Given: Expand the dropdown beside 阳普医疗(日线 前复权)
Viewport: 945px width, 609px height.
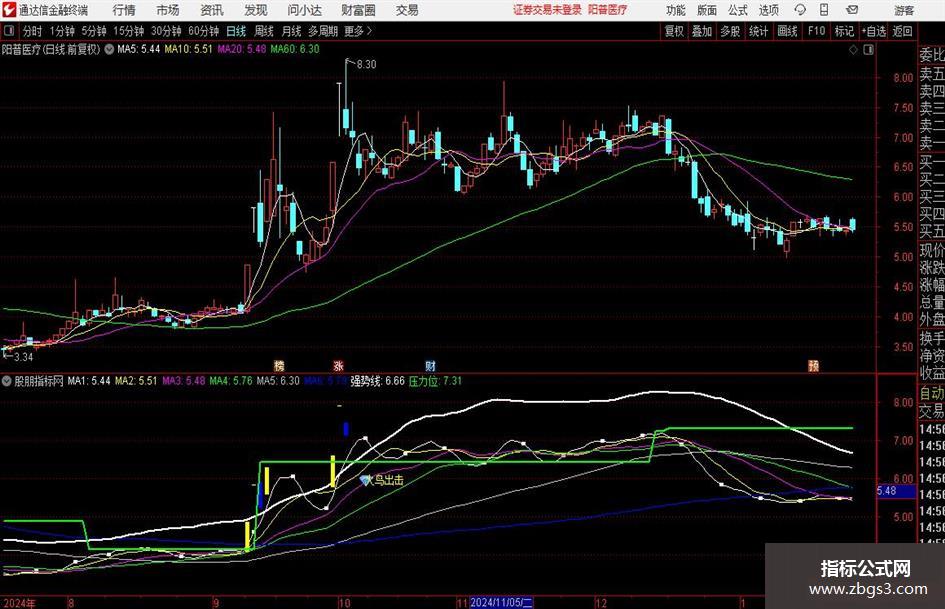Looking at the screenshot, I should click(109, 49).
